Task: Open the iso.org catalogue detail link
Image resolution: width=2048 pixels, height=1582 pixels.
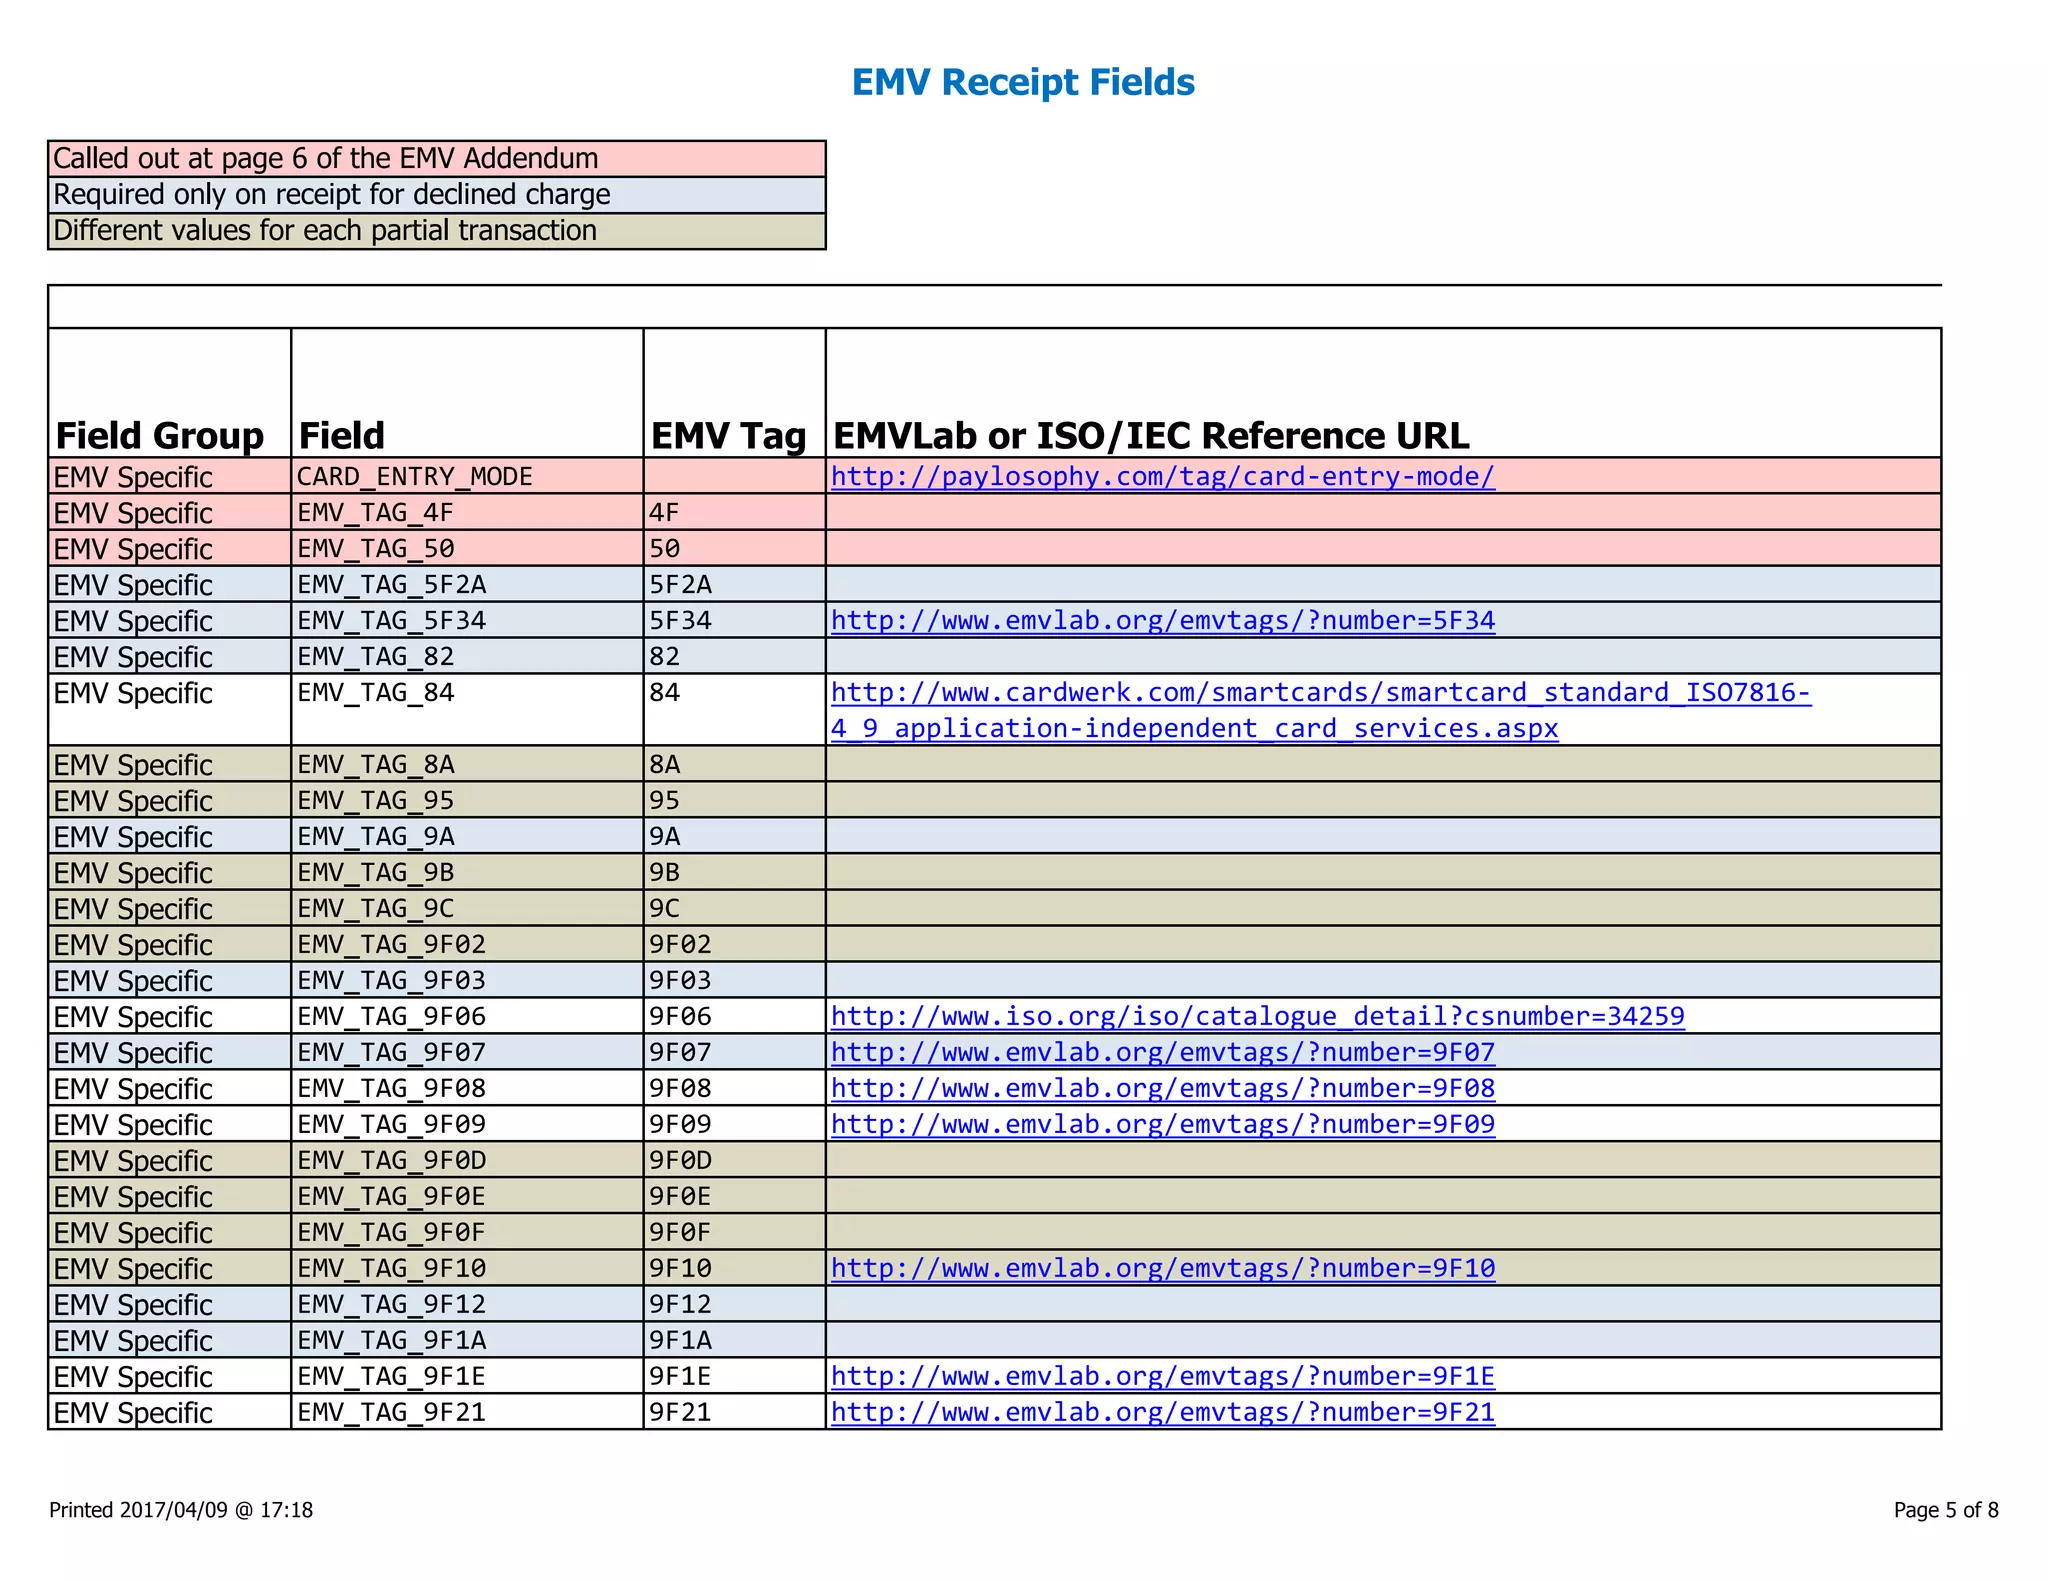Action: (1257, 1016)
